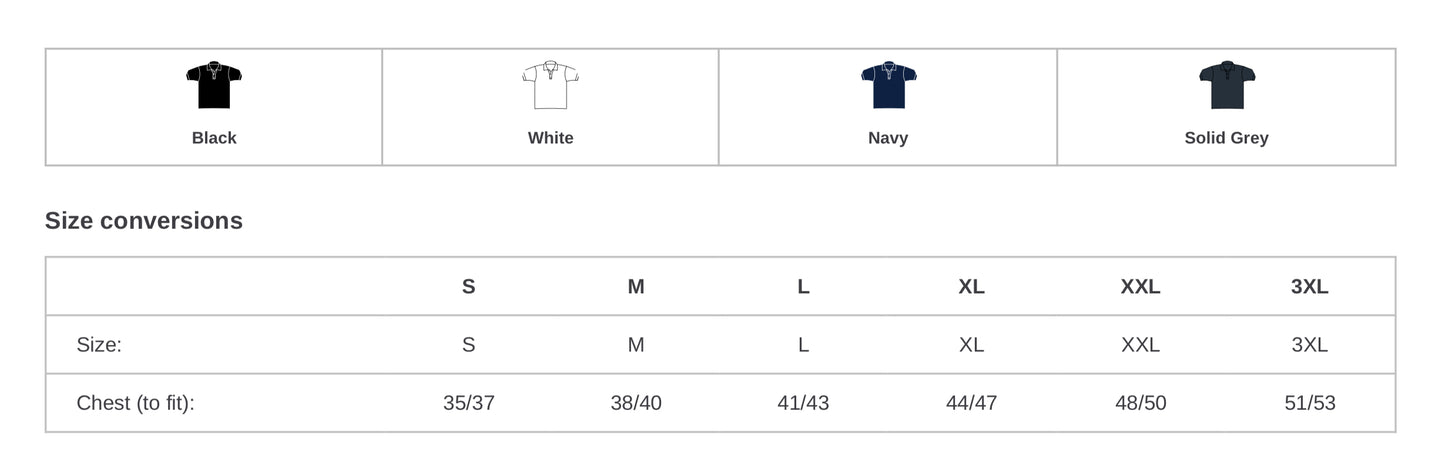Viewport: 1445px width, 462px height.
Task: Select the bold XL column header
Action: [971, 287]
